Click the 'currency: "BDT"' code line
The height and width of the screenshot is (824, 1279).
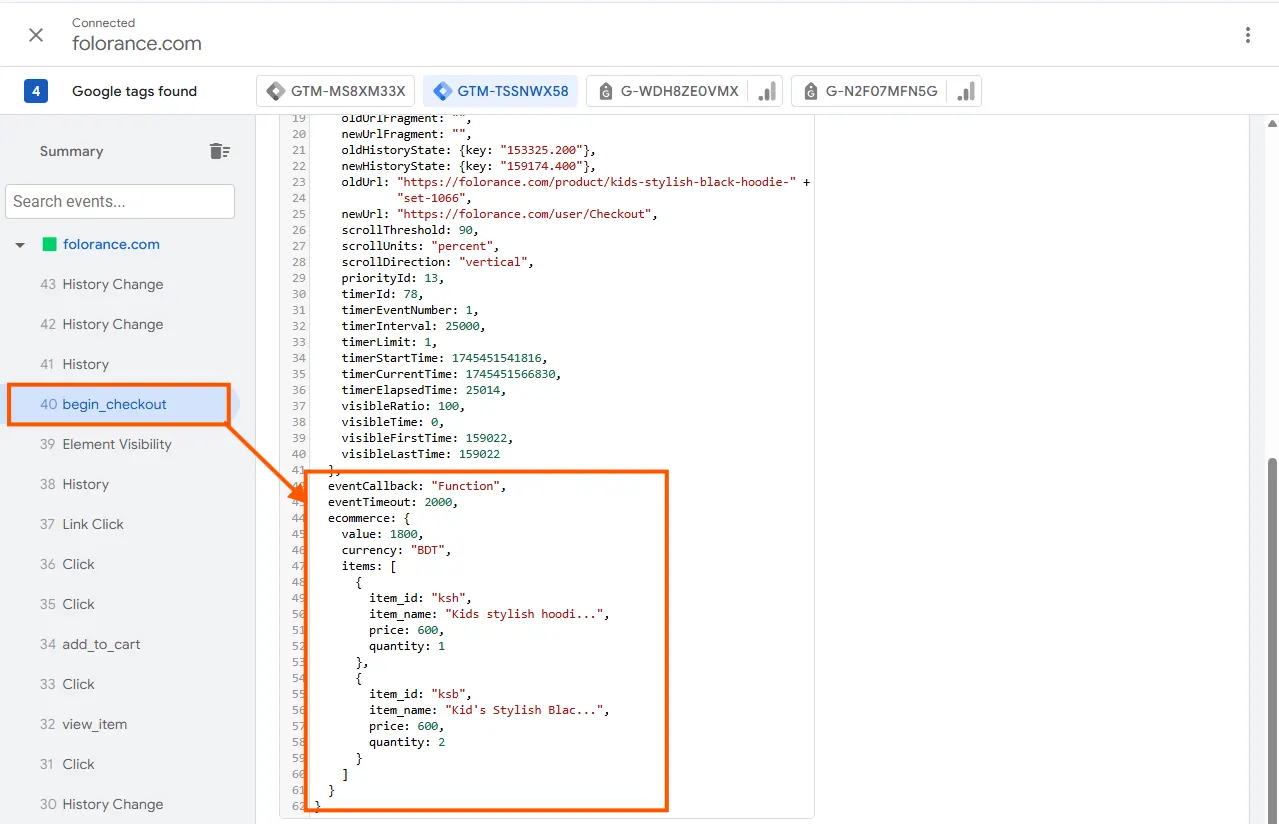pyautogui.click(x=397, y=550)
